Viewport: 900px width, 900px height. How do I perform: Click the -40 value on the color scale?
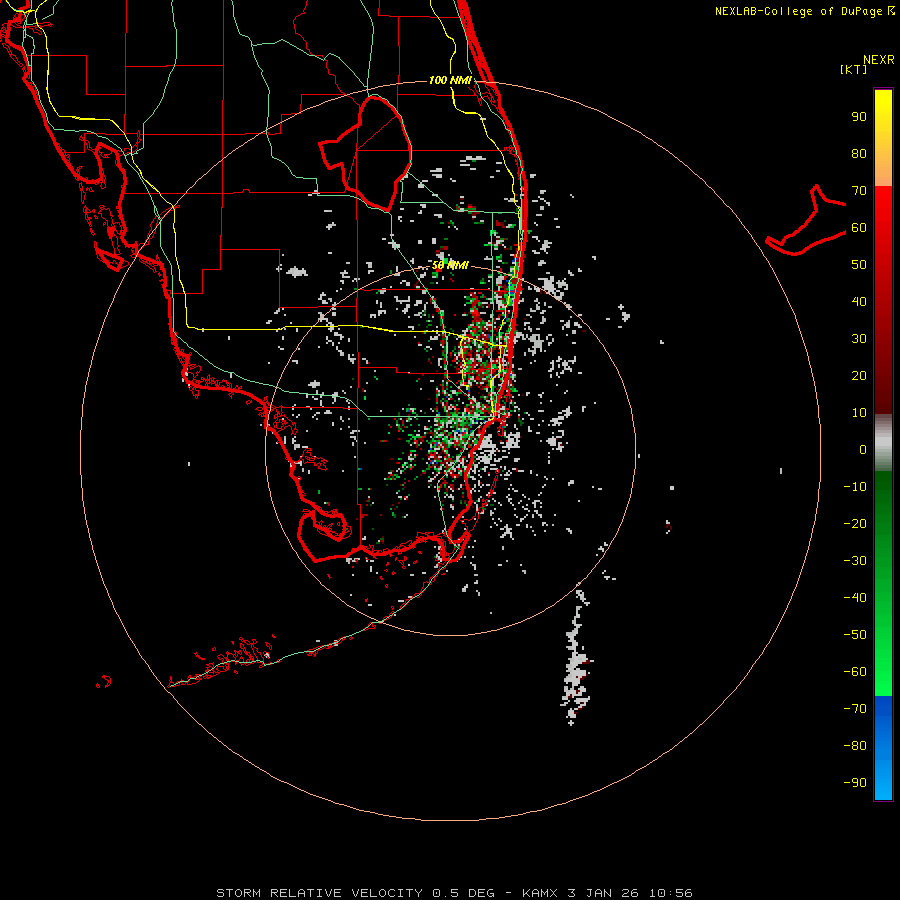coord(855,598)
